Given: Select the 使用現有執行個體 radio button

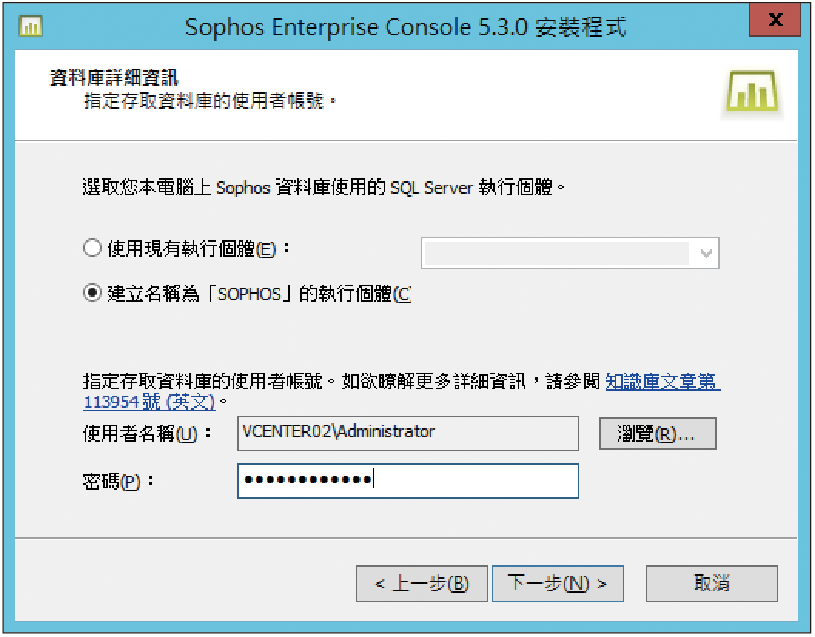Looking at the screenshot, I should point(92,248).
